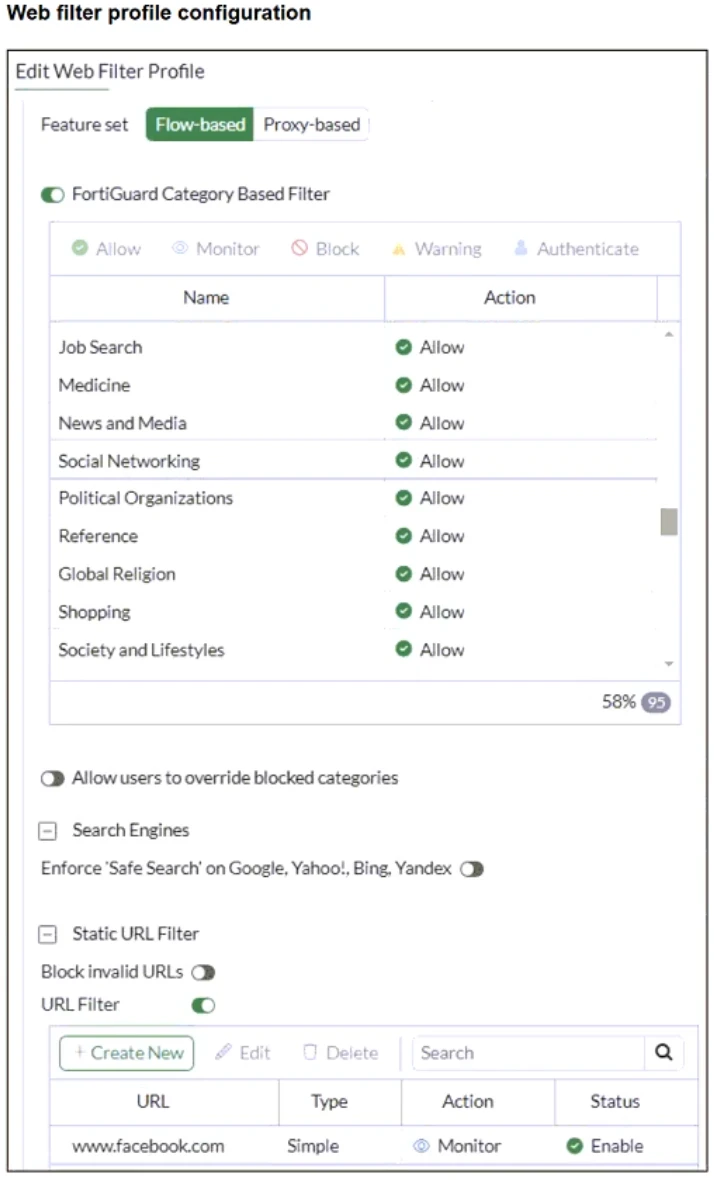Viewport: 714px width, 1180px height.
Task: Click the Allow action icon in filter toolbar
Action: [x=80, y=249]
